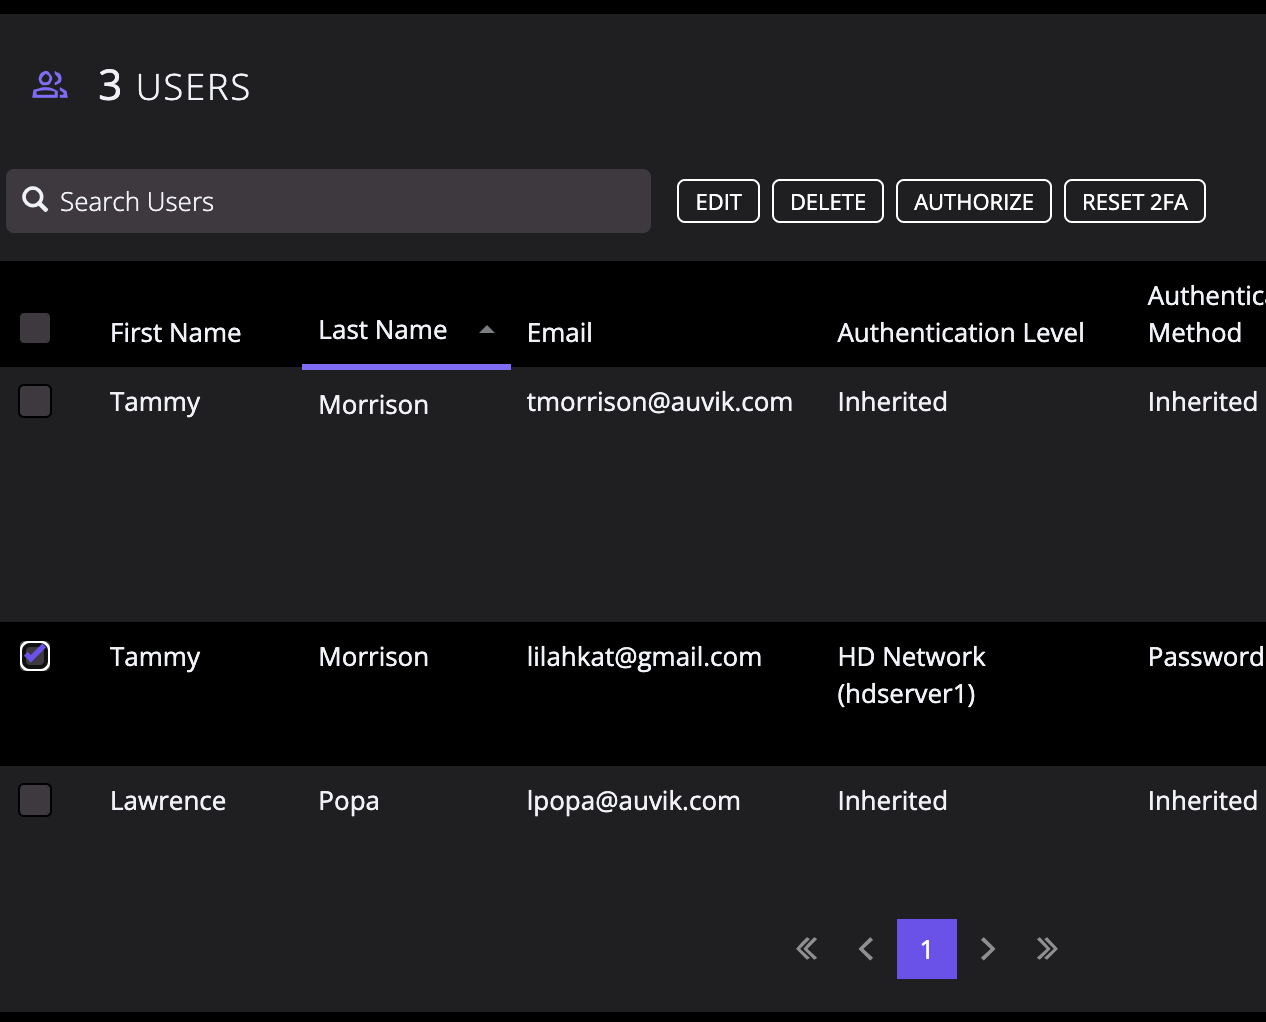Go to previous page of users
Image resolution: width=1266 pixels, height=1022 pixels.
pyautogui.click(x=866, y=949)
